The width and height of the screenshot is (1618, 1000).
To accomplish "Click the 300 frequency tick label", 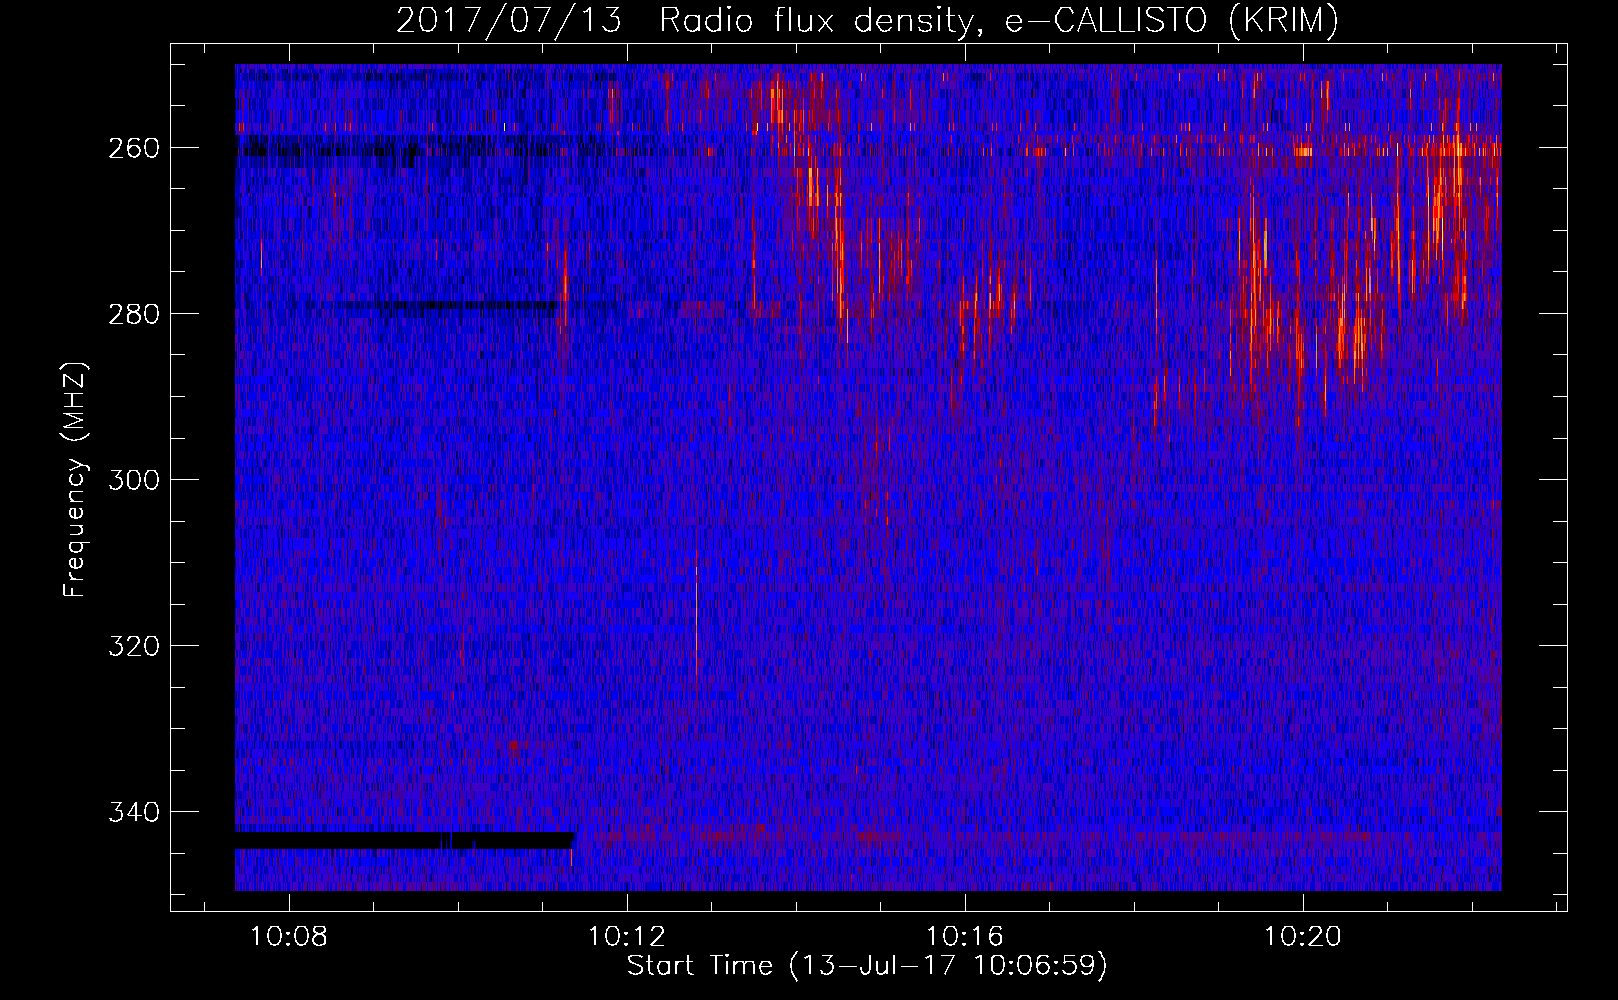I will [134, 480].
